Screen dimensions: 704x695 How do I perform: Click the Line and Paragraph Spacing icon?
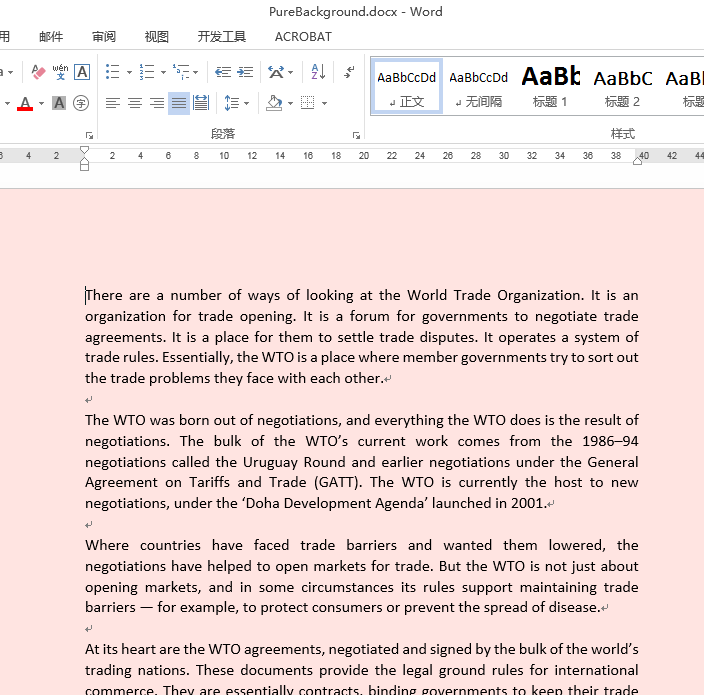pos(232,103)
